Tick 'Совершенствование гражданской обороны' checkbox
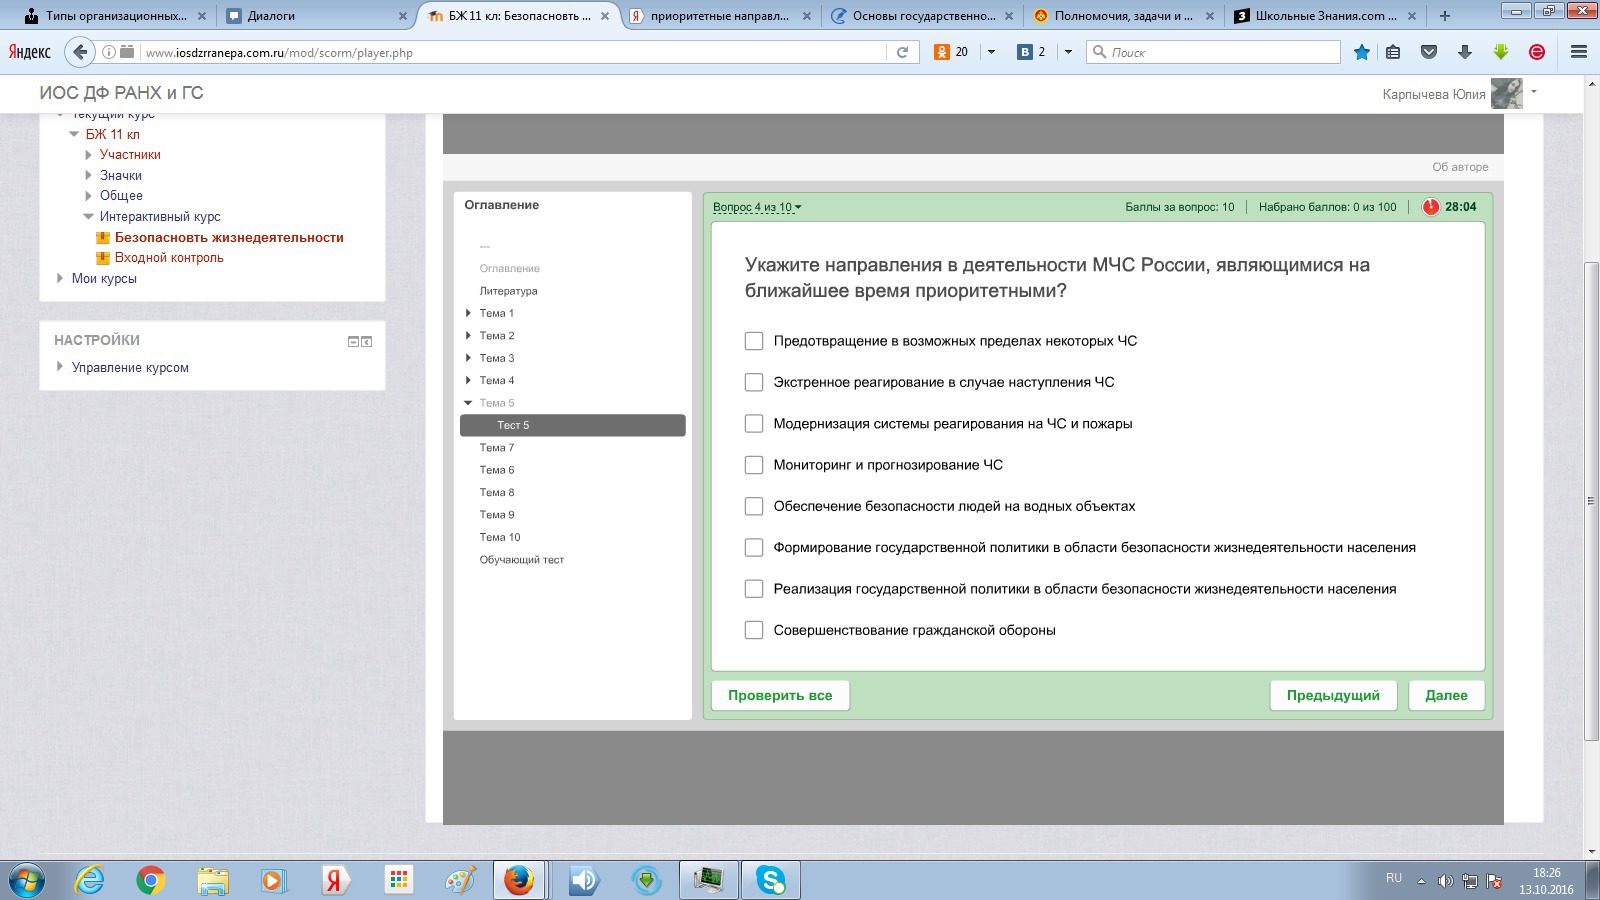The width and height of the screenshot is (1600, 900). coord(754,630)
